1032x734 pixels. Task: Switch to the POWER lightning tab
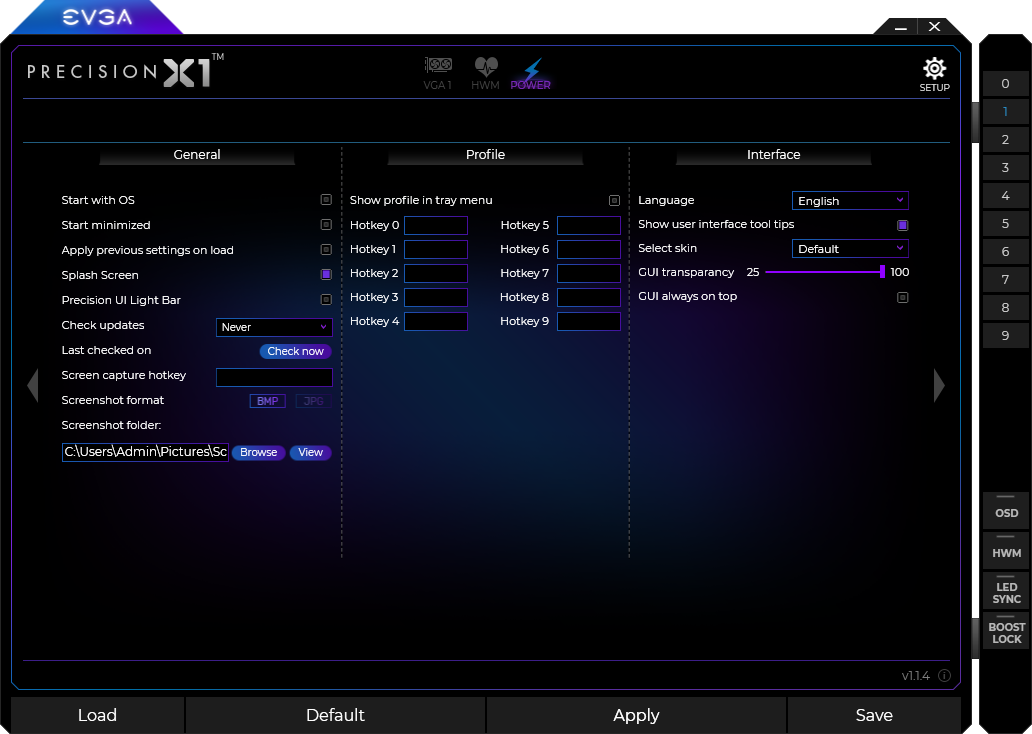click(x=530, y=73)
